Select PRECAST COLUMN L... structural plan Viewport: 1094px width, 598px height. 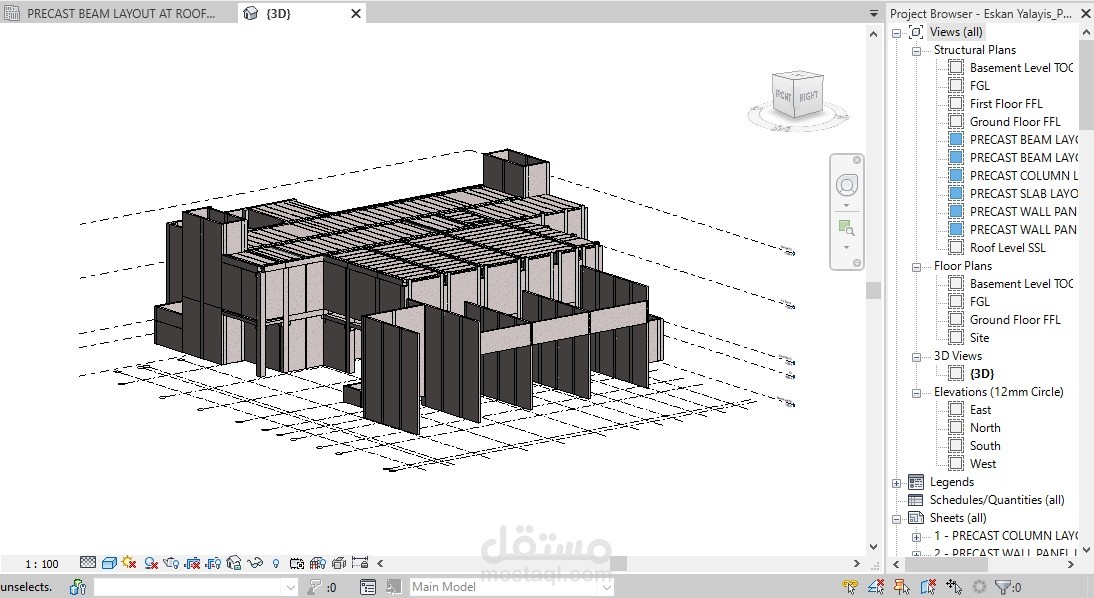pyautogui.click(x=1023, y=175)
